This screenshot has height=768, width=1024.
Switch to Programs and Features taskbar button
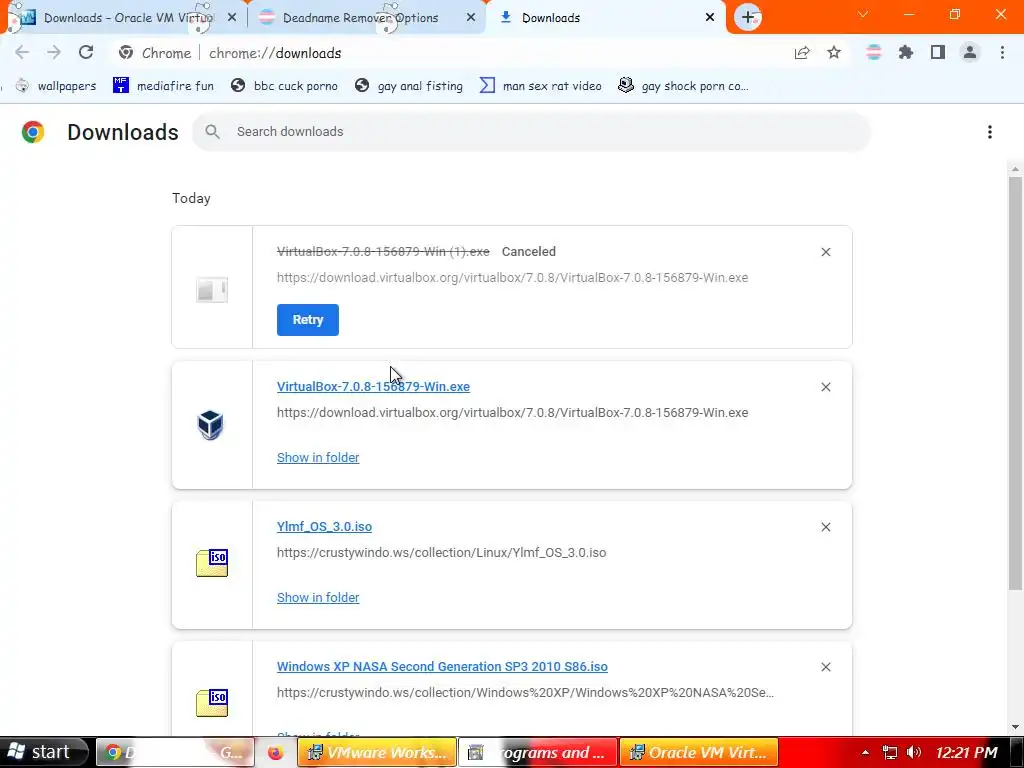[x=538, y=753]
